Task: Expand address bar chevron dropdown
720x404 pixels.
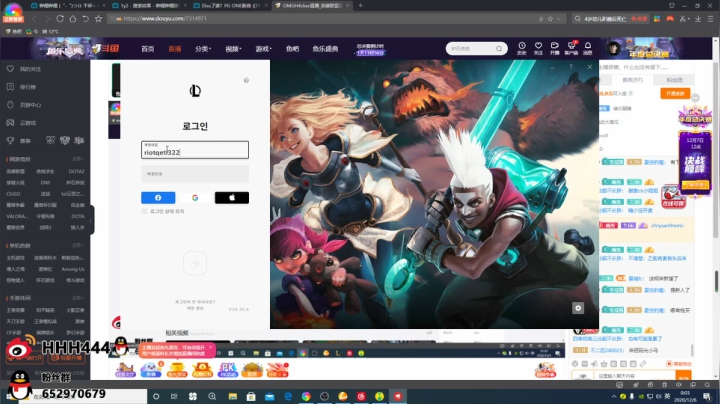Action: pos(559,19)
